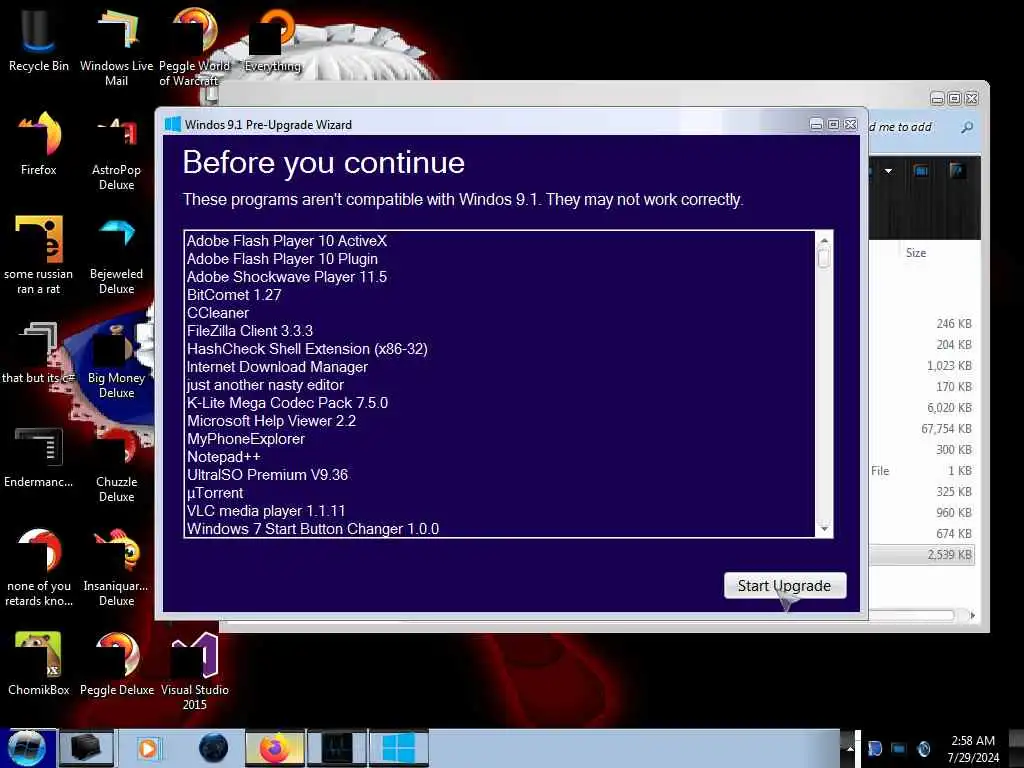Select Adobe Shockwave Player 11.5 entry
The image size is (1024, 768).
coord(287,277)
